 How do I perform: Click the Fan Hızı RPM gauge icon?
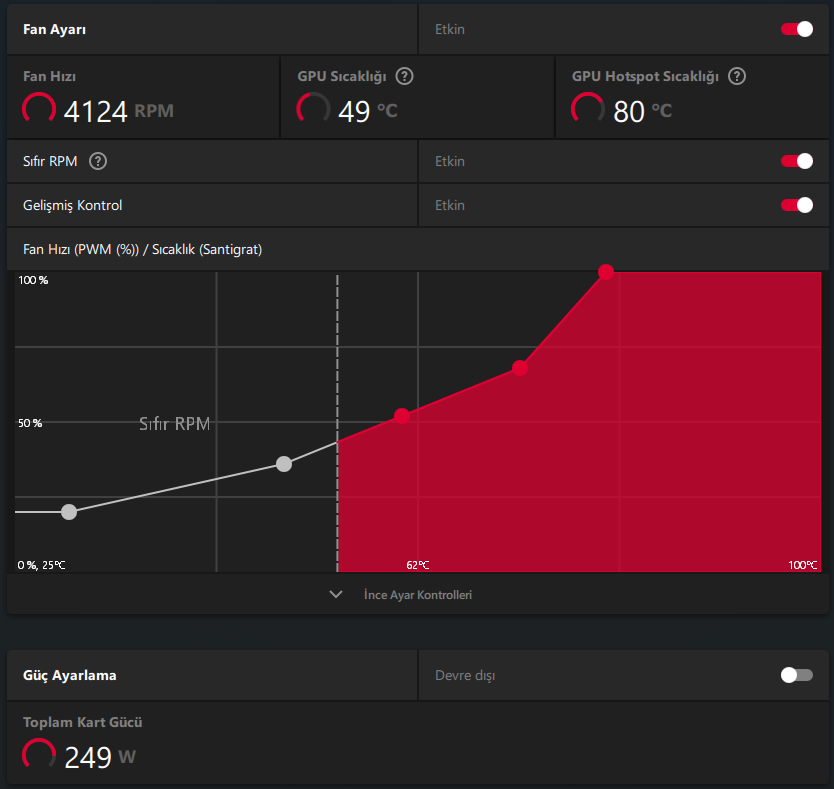39,109
